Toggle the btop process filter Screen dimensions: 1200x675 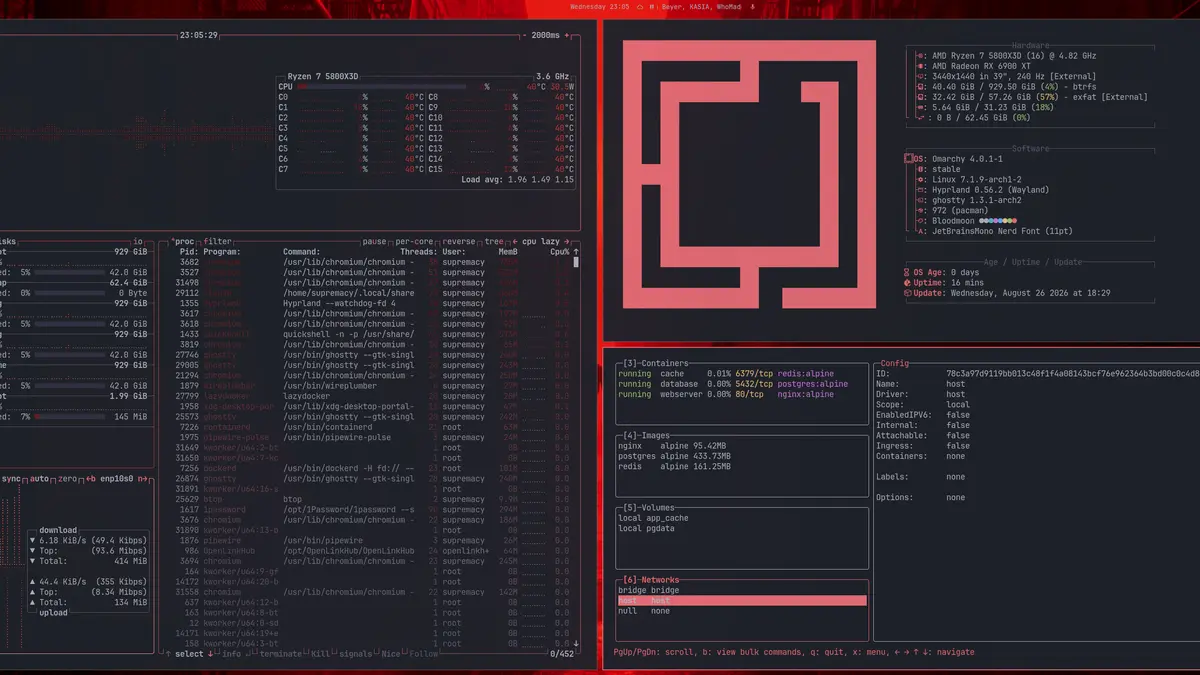click(218, 242)
